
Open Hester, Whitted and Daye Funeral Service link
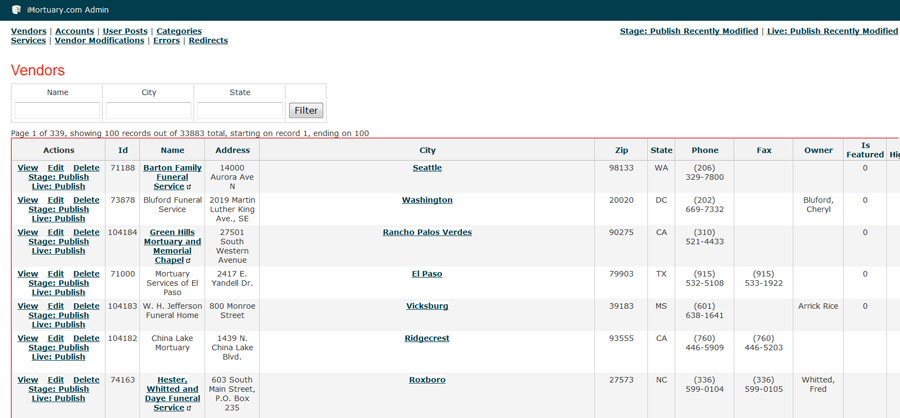(172, 394)
